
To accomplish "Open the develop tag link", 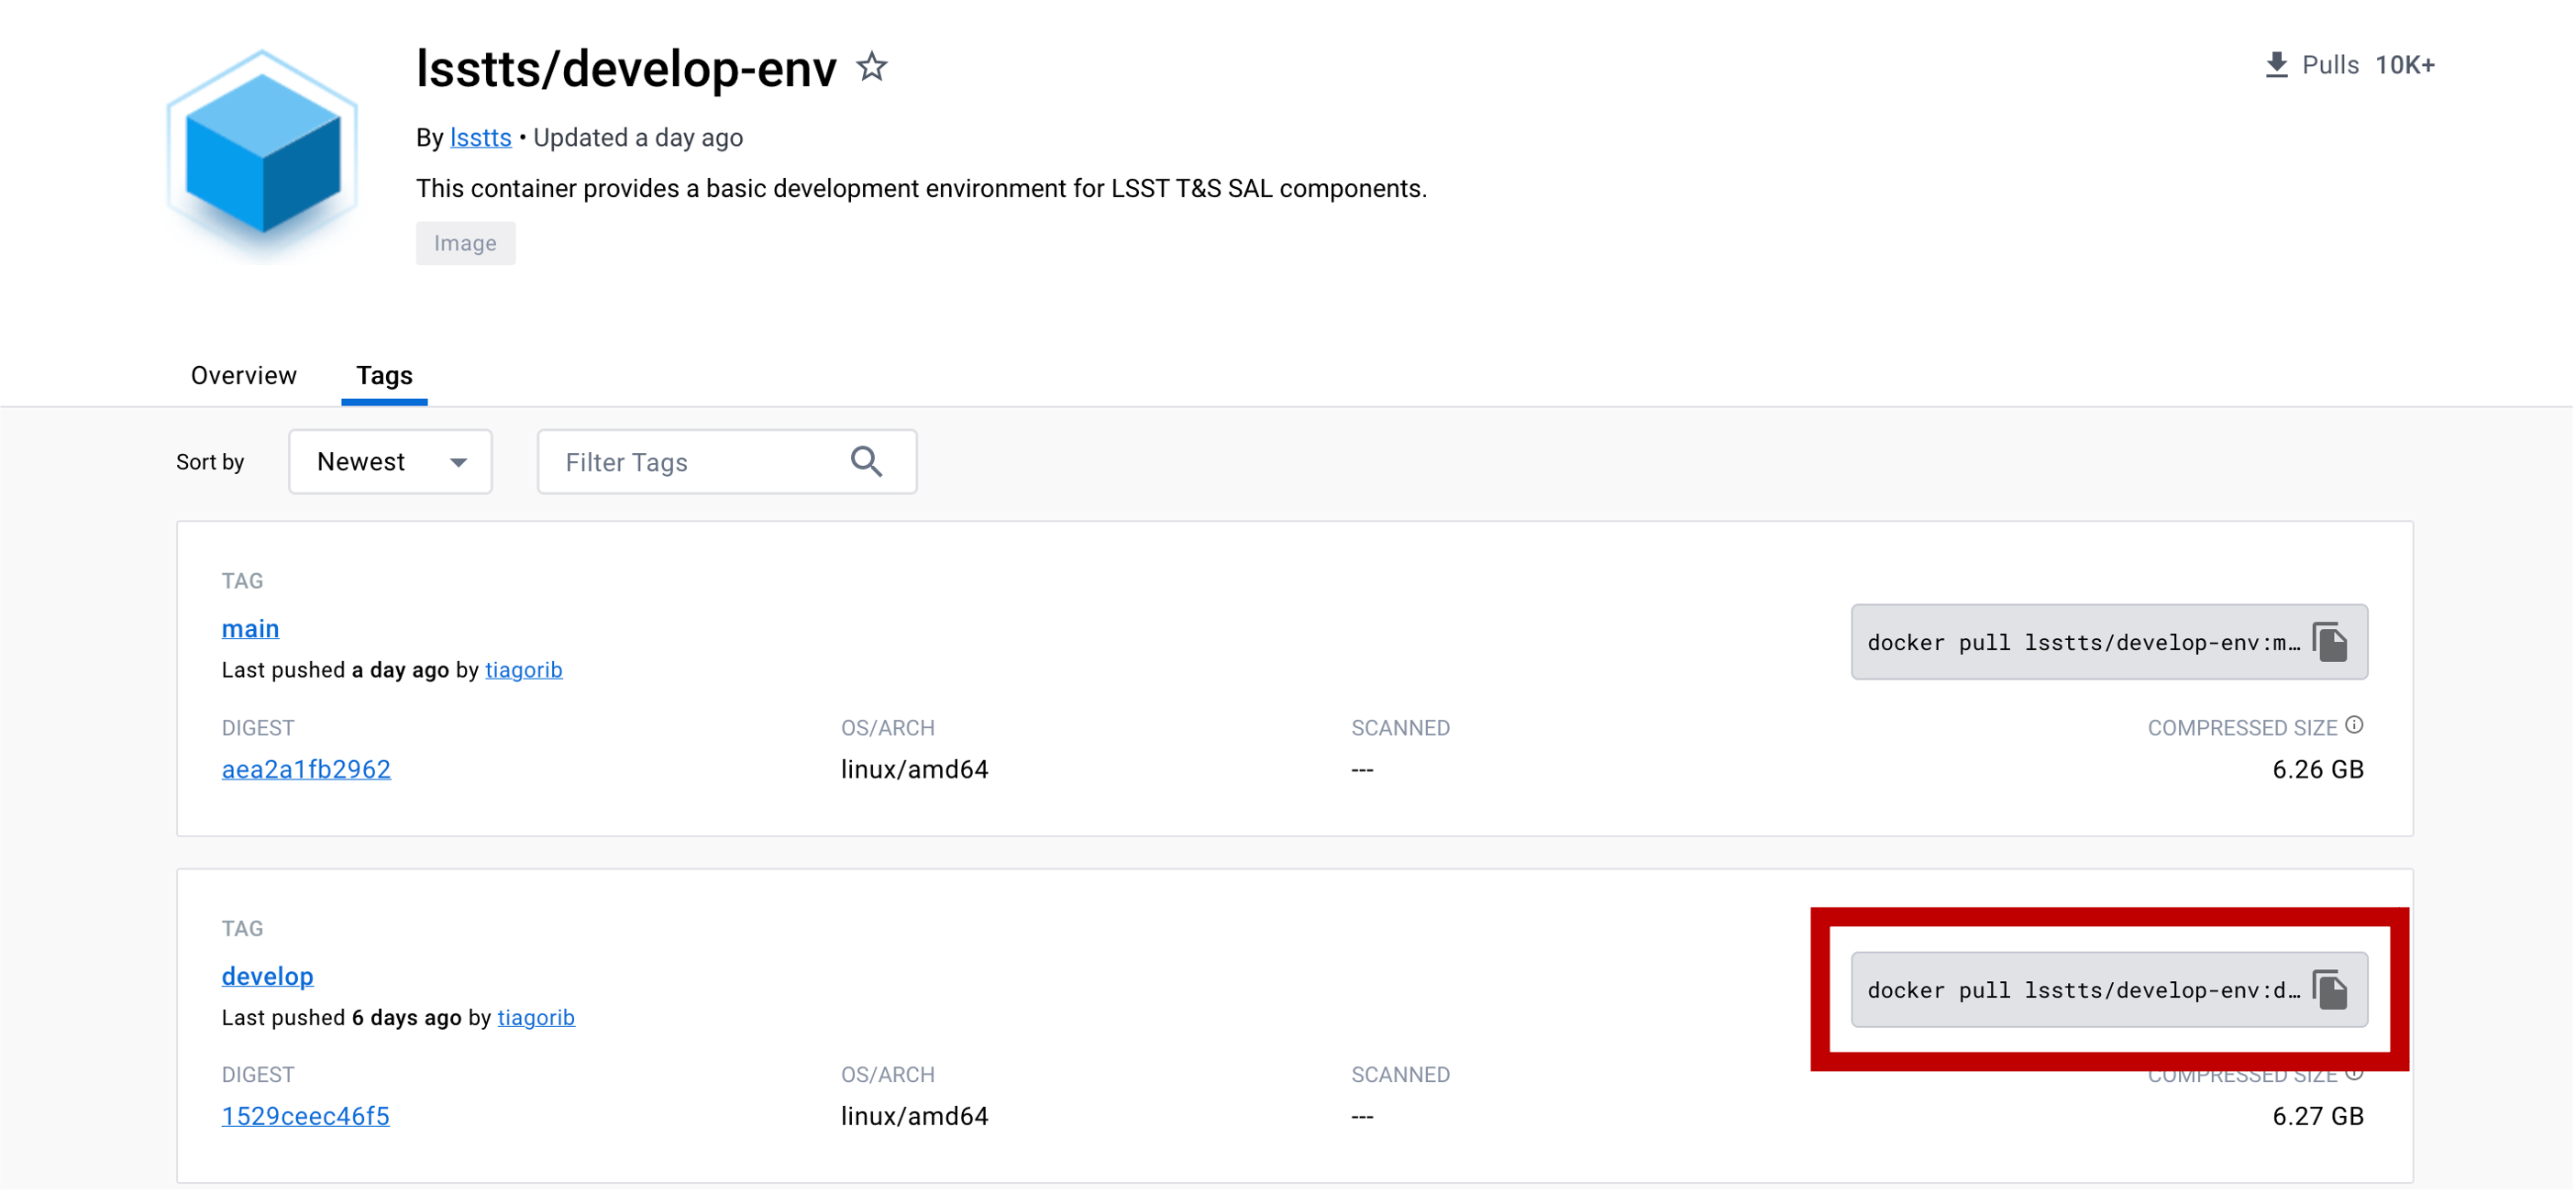I will (x=267, y=976).
